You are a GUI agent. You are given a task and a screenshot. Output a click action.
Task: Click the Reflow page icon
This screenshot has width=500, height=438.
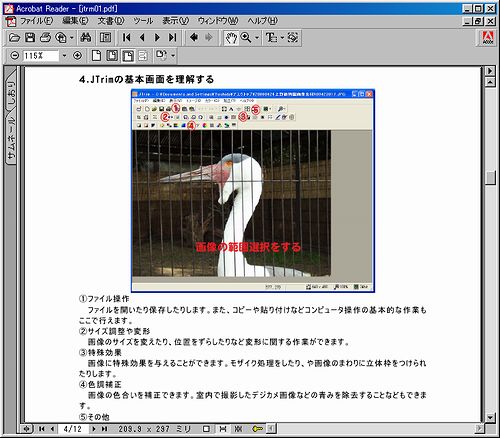[143, 55]
